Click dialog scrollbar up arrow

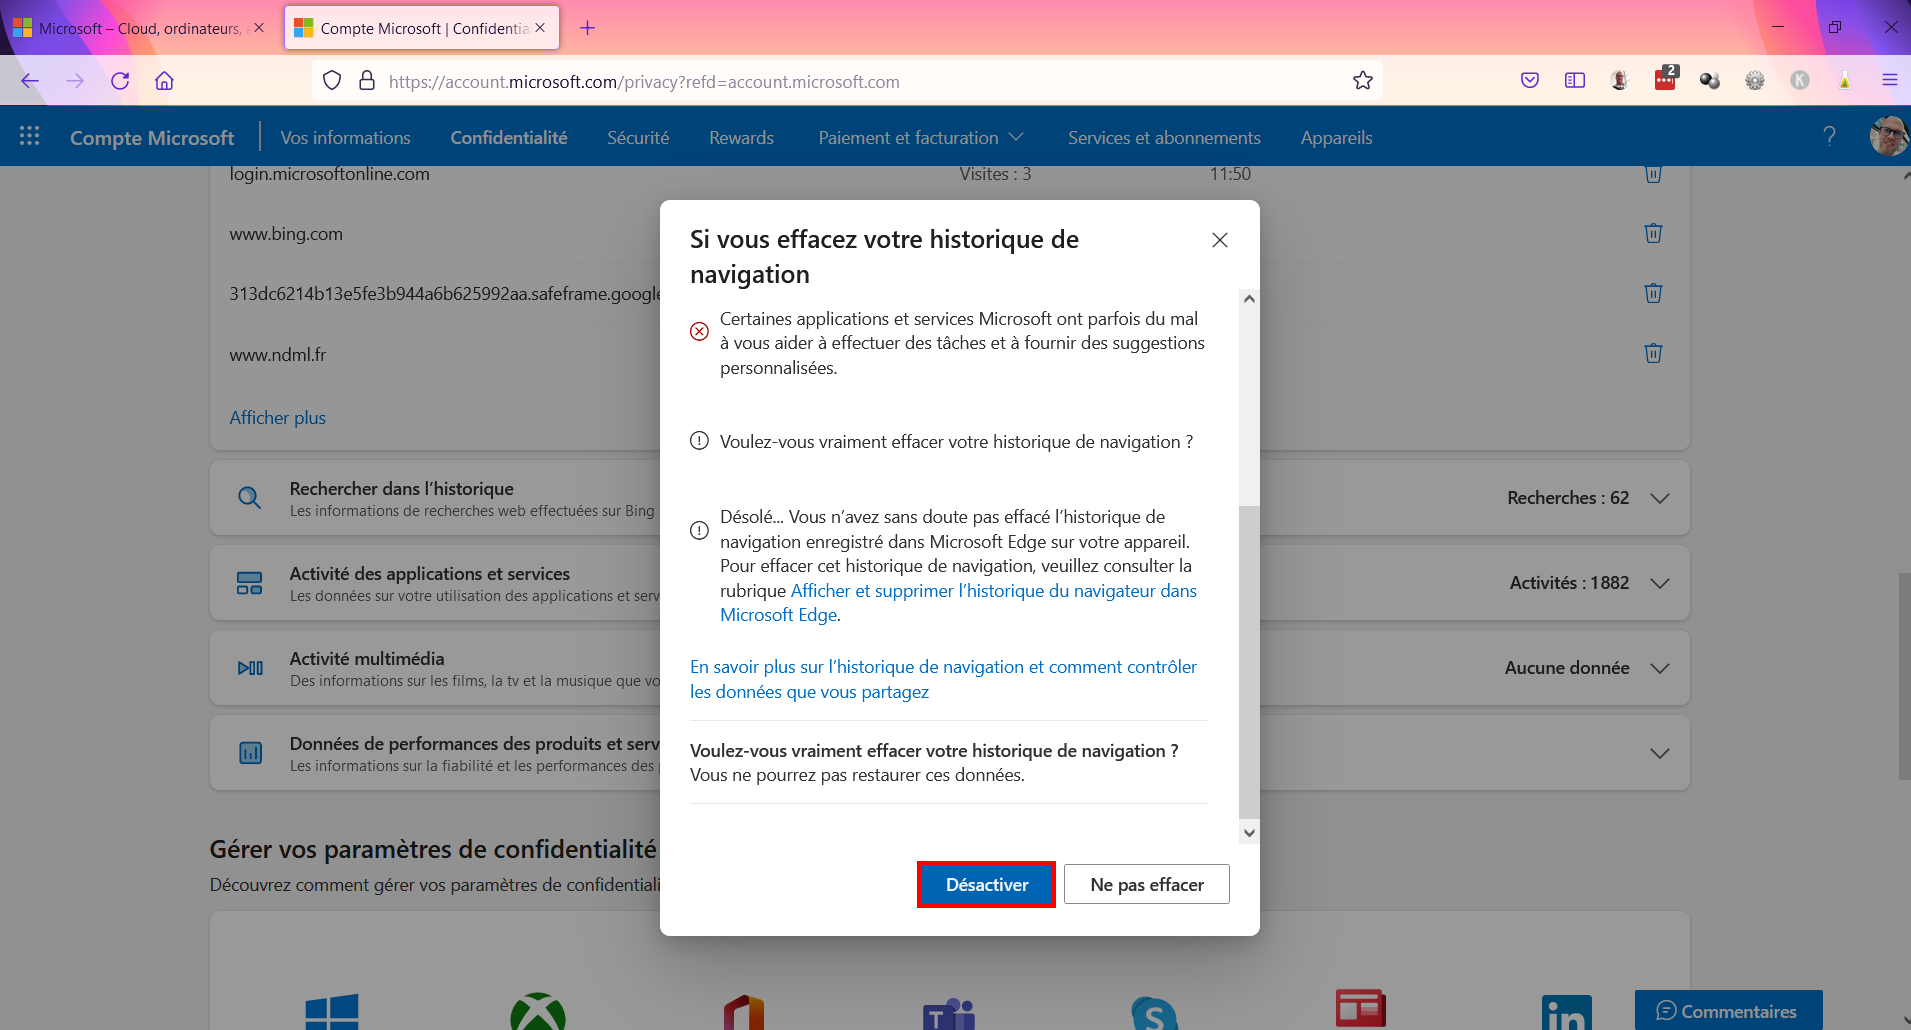click(x=1249, y=299)
